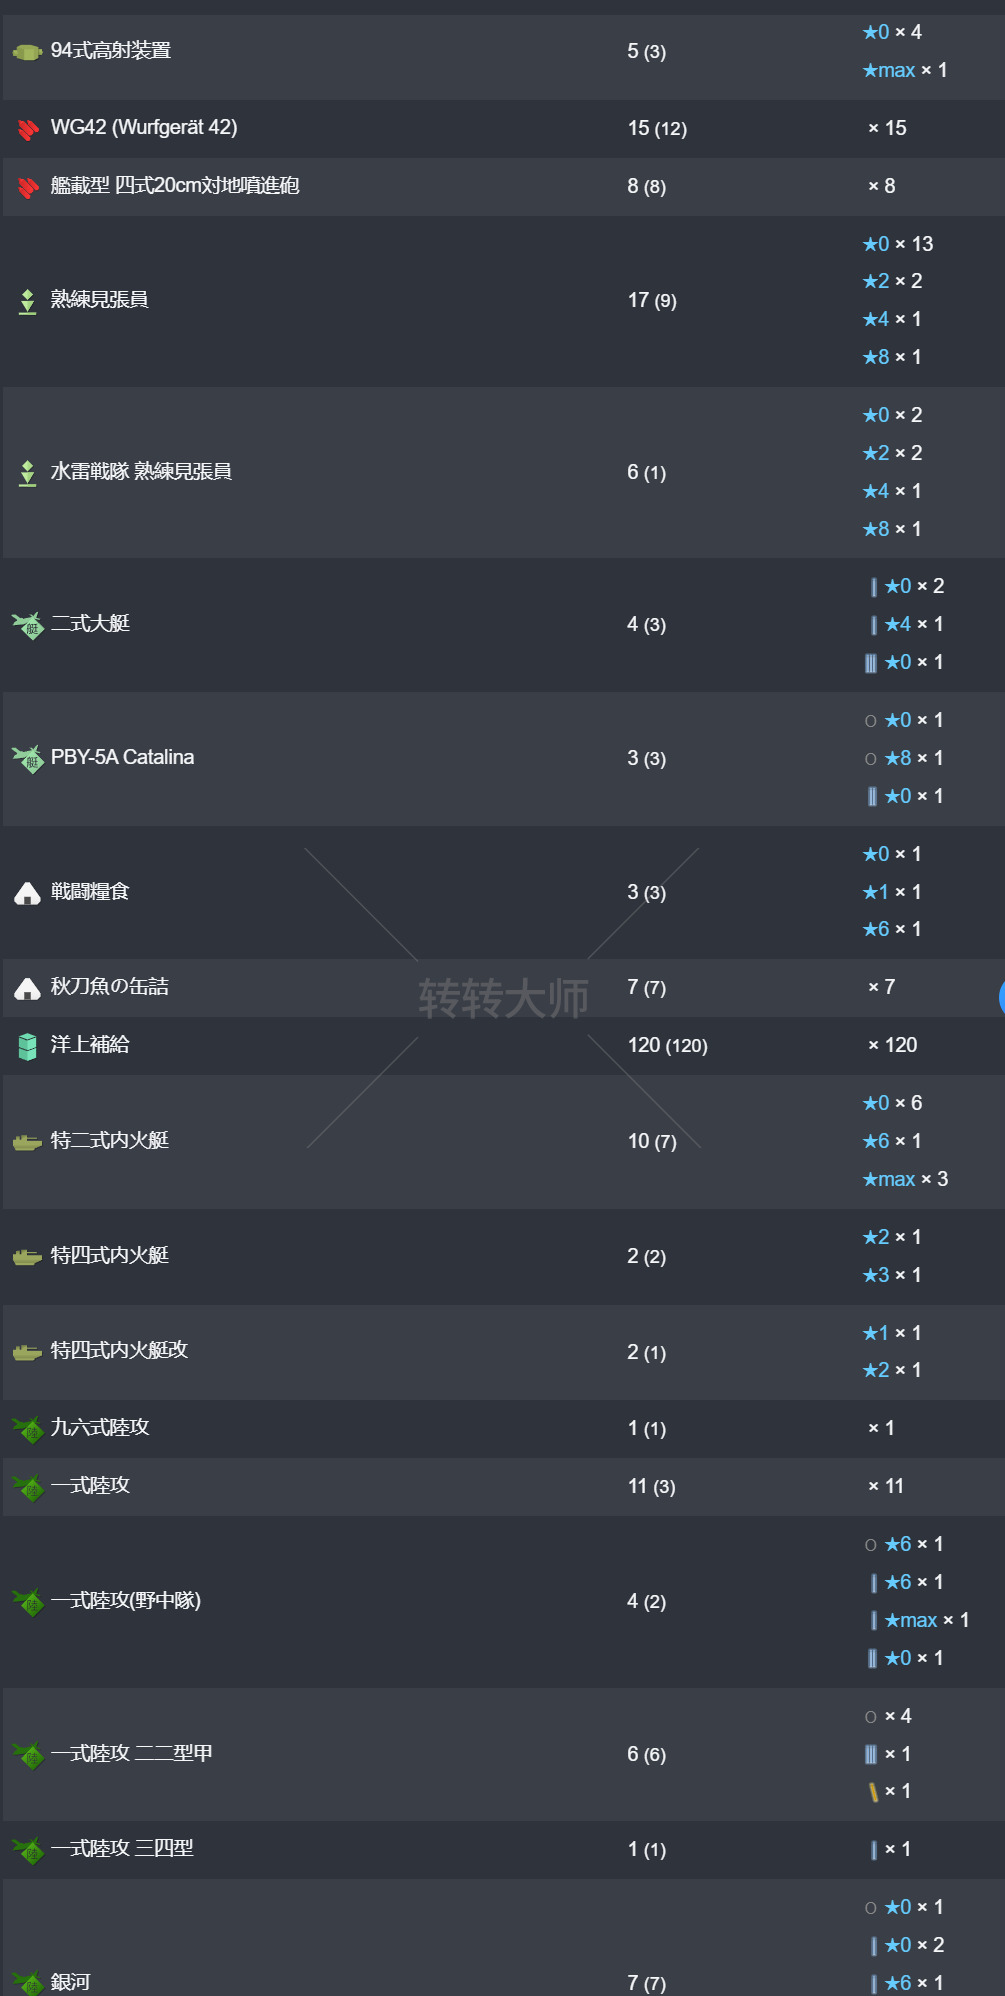Click the 戦闘糧食 rice ball icon
This screenshot has width=1005, height=1996.
pyautogui.click(x=27, y=893)
